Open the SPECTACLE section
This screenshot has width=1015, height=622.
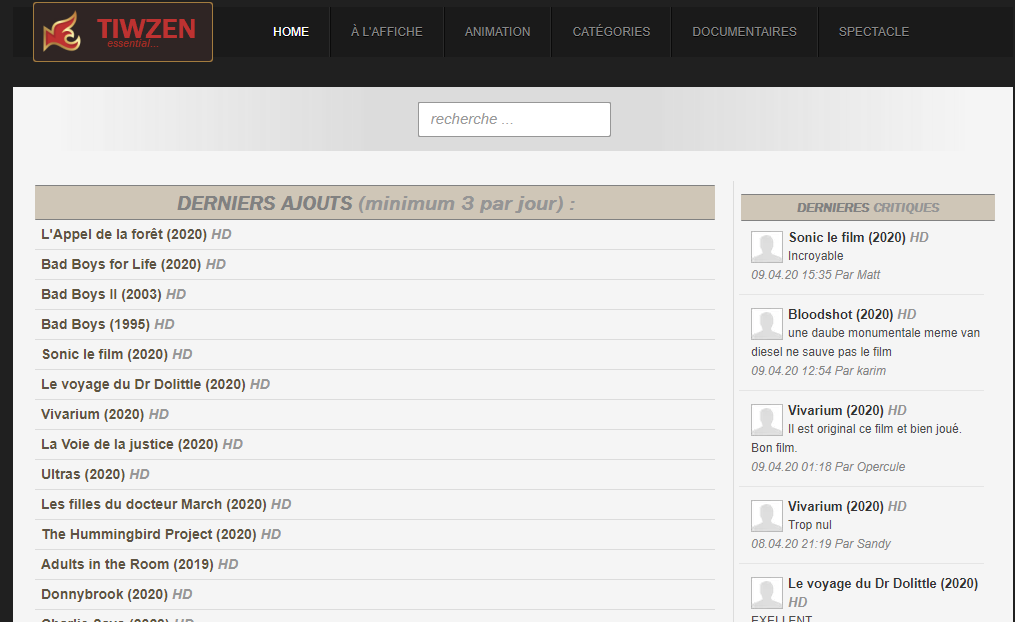pyautogui.click(x=874, y=32)
